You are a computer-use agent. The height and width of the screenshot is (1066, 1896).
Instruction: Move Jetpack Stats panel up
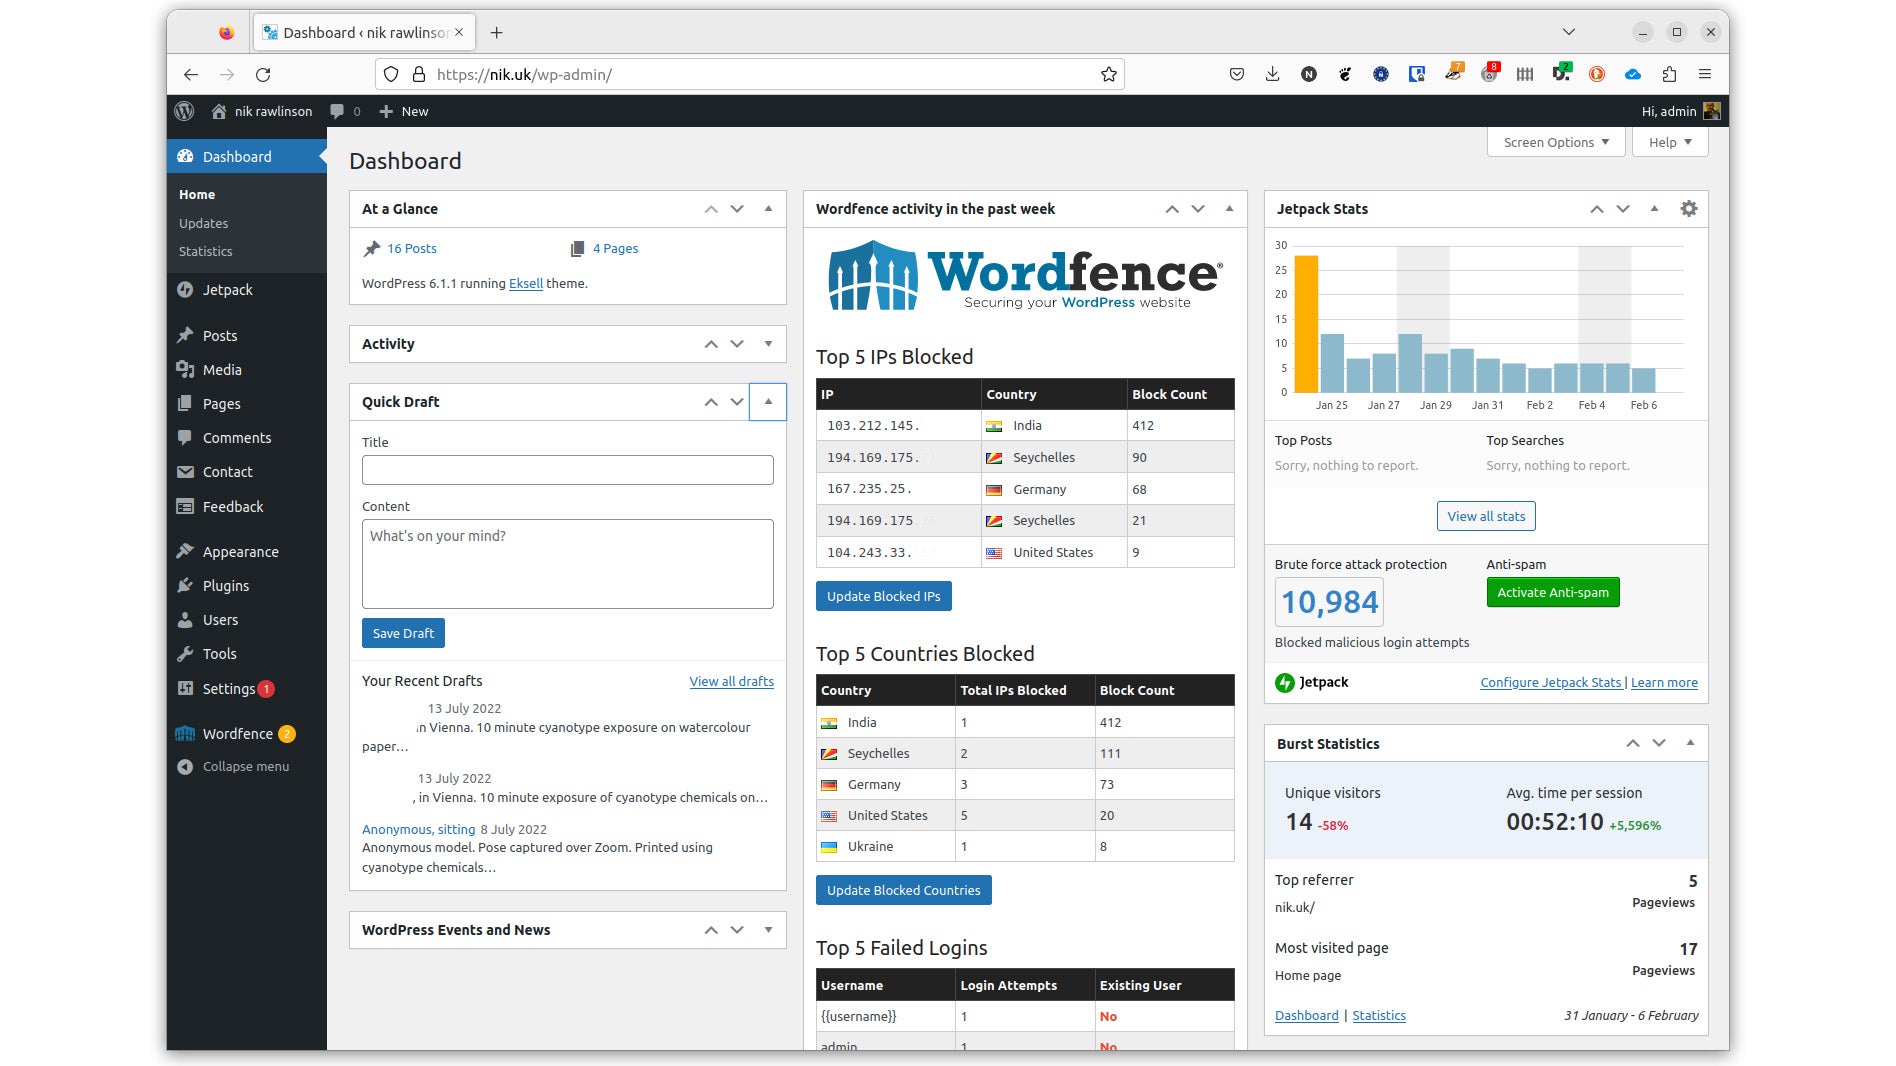point(1597,209)
